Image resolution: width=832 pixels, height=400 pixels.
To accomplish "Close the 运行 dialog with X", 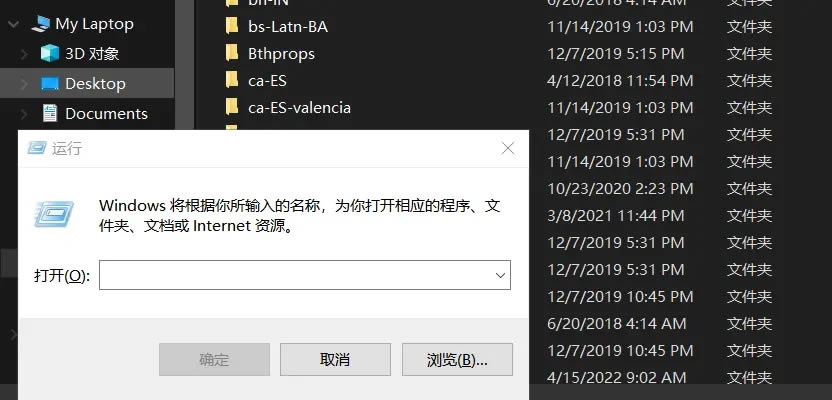I will (x=508, y=149).
